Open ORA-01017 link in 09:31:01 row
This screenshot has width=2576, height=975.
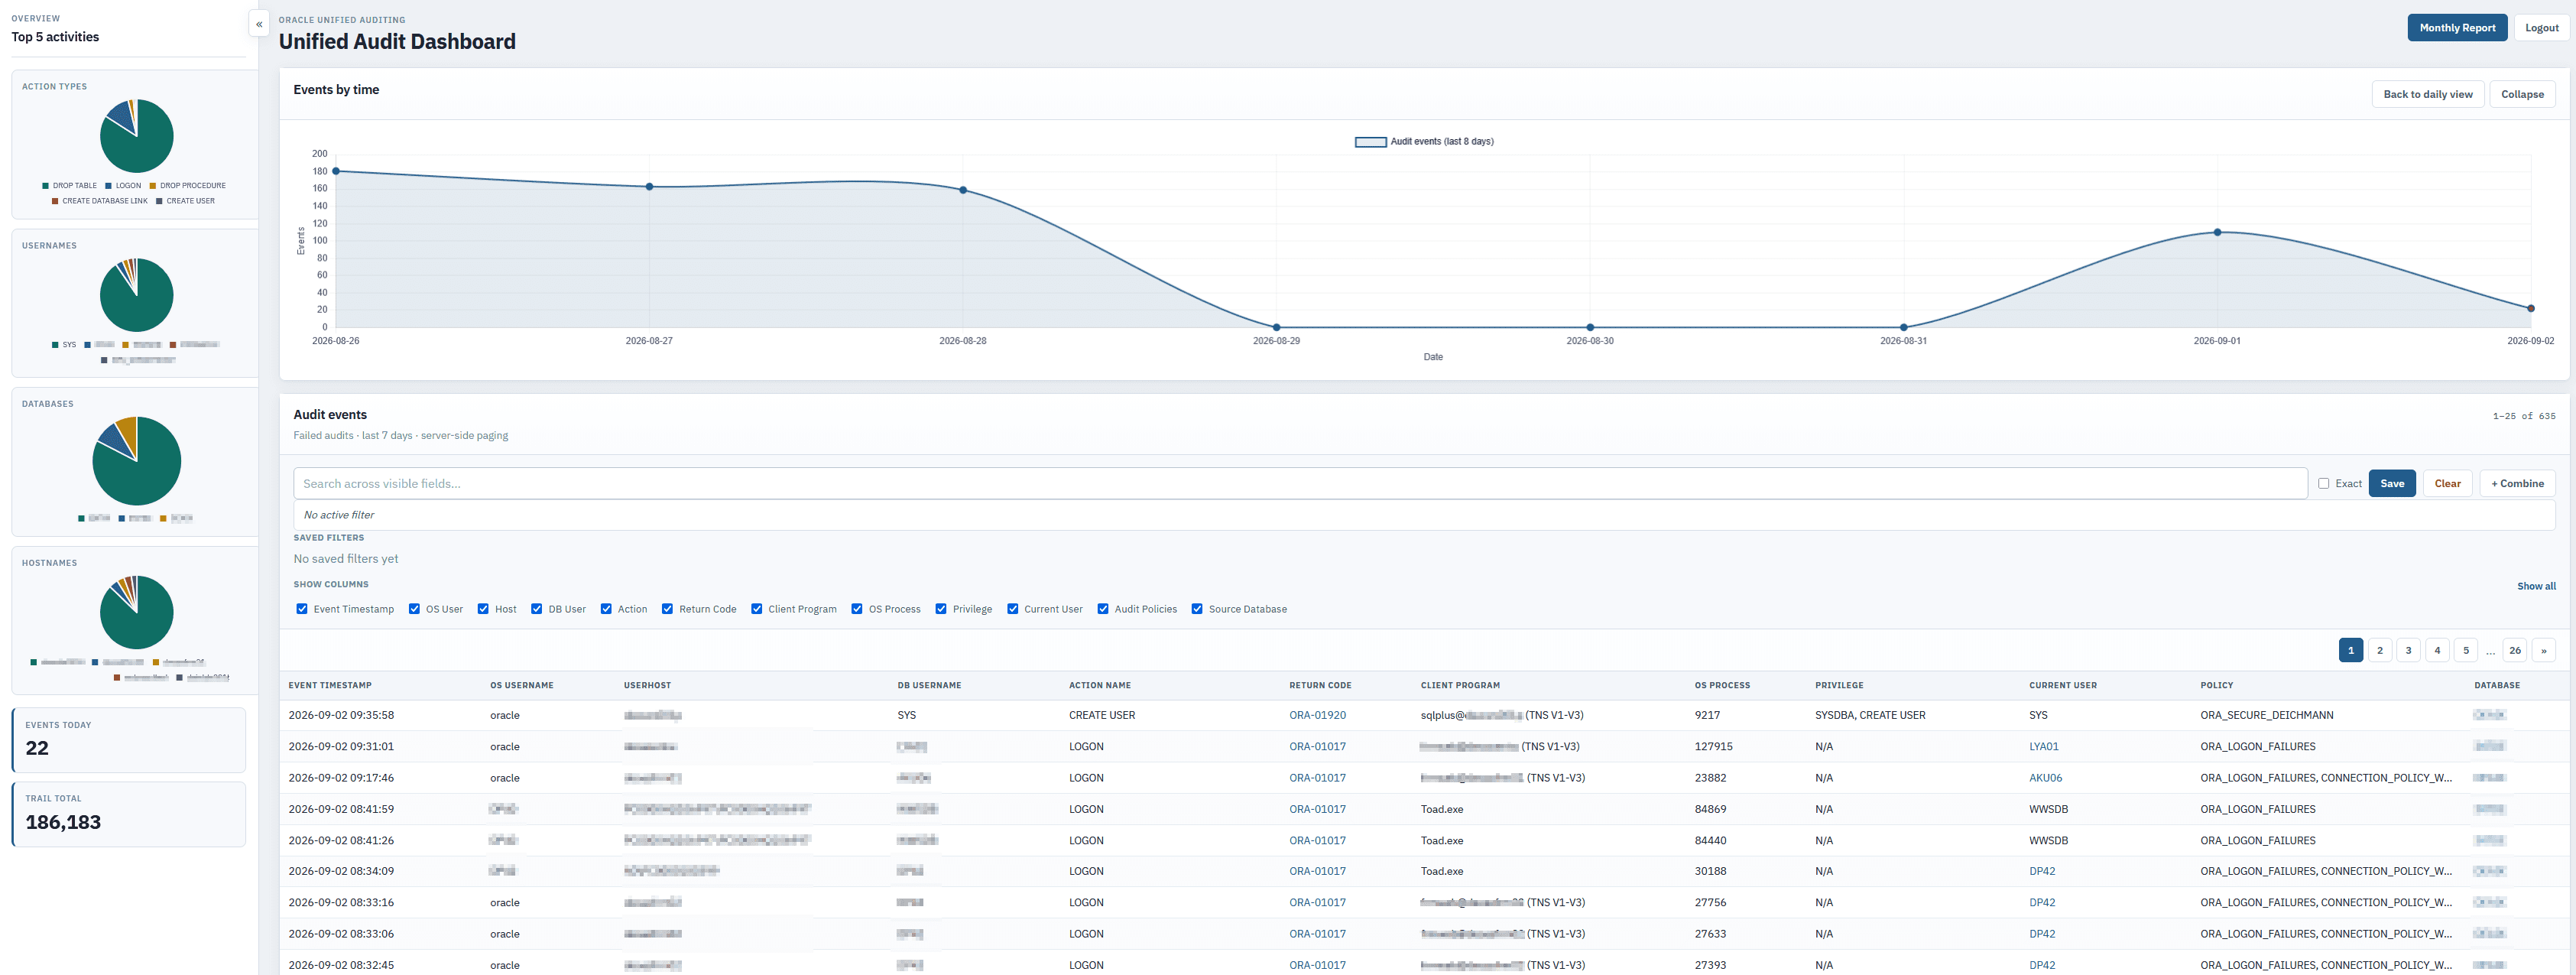pos(1317,746)
